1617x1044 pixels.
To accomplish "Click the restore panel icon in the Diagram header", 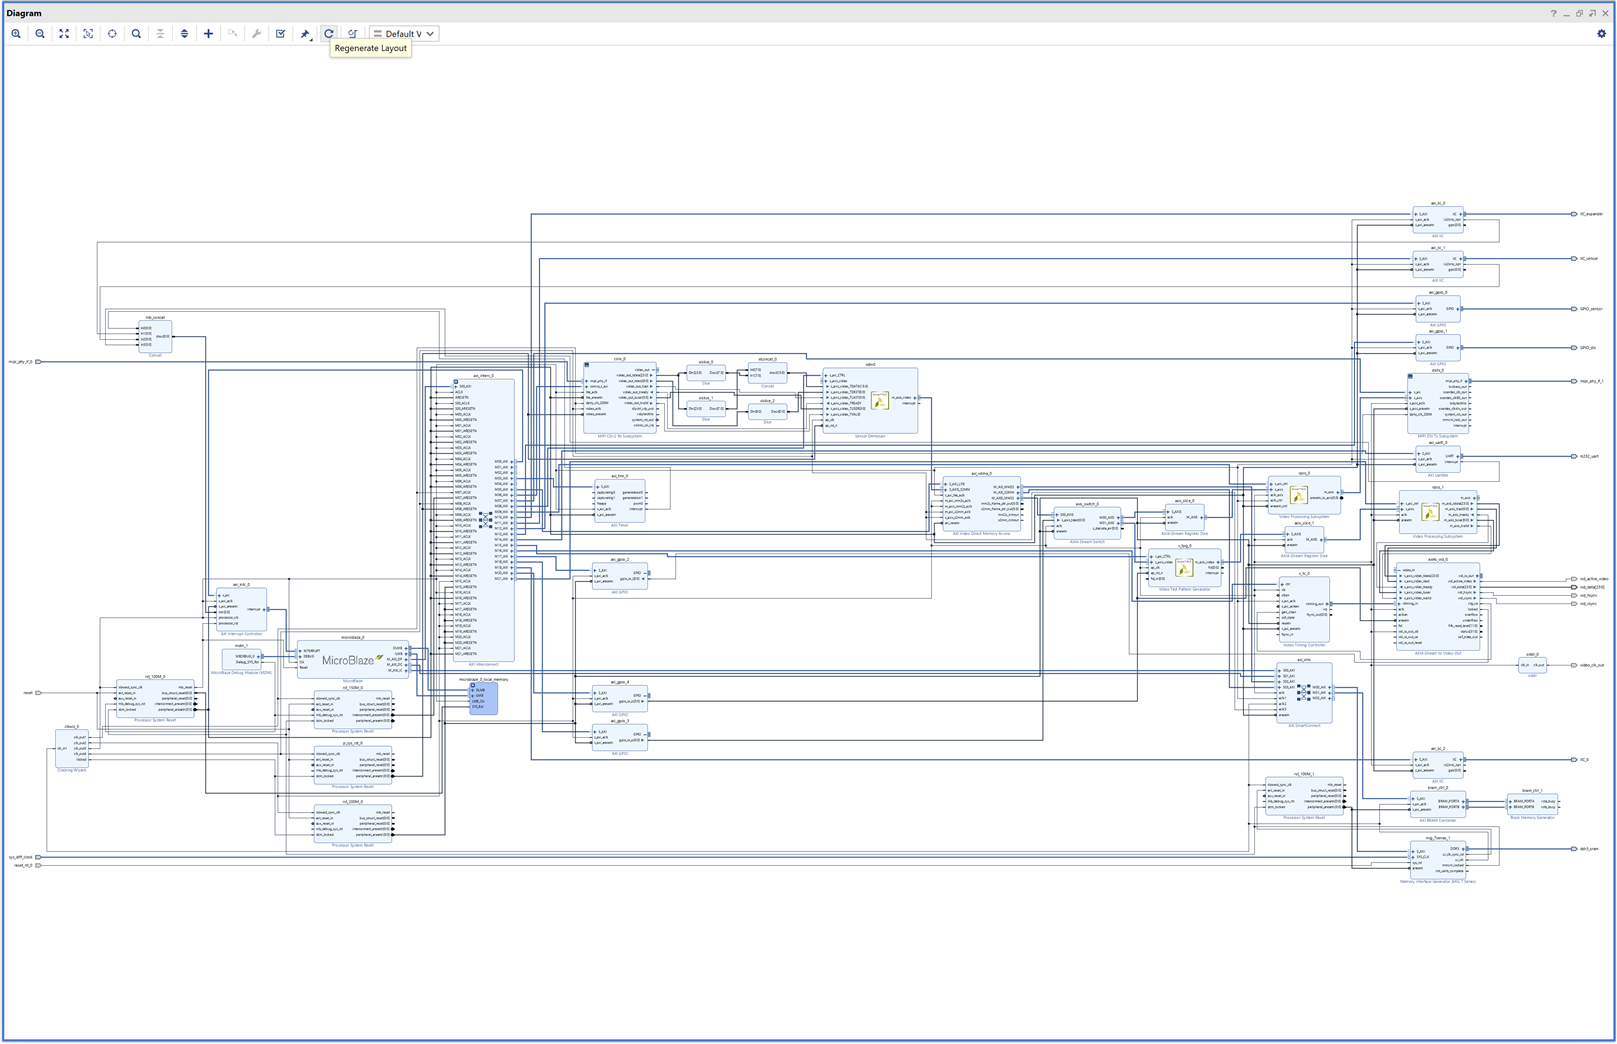I will click(x=1580, y=14).
